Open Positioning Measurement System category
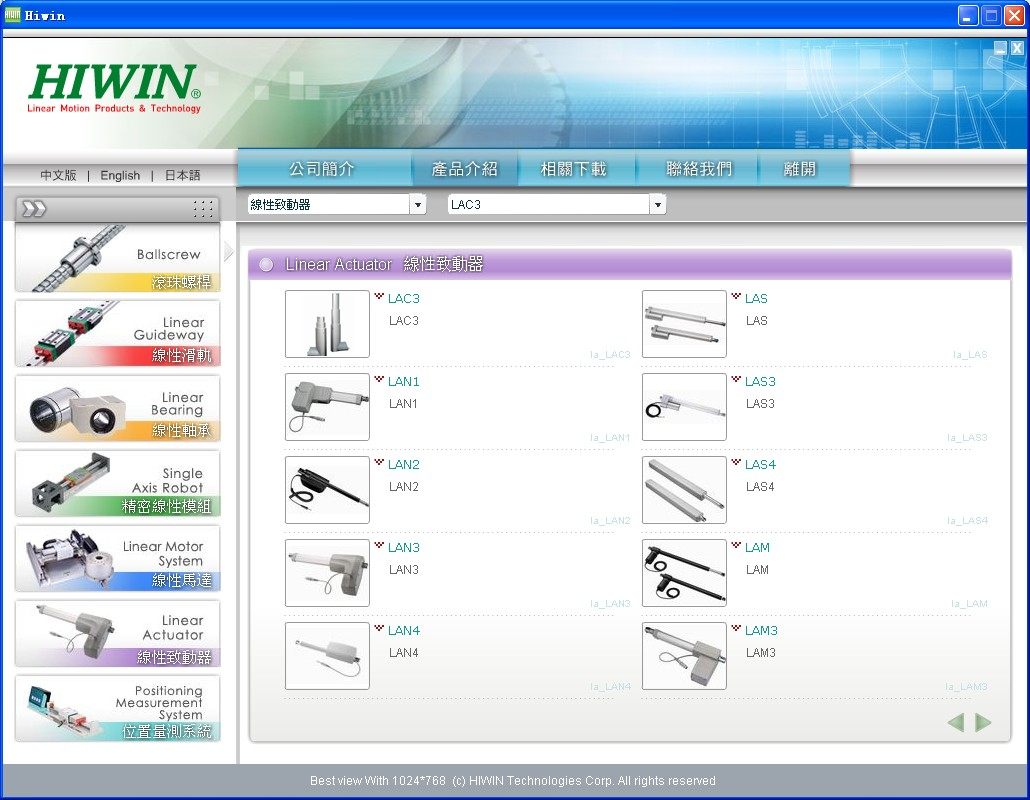The height and width of the screenshot is (800, 1030). tap(118, 709)
